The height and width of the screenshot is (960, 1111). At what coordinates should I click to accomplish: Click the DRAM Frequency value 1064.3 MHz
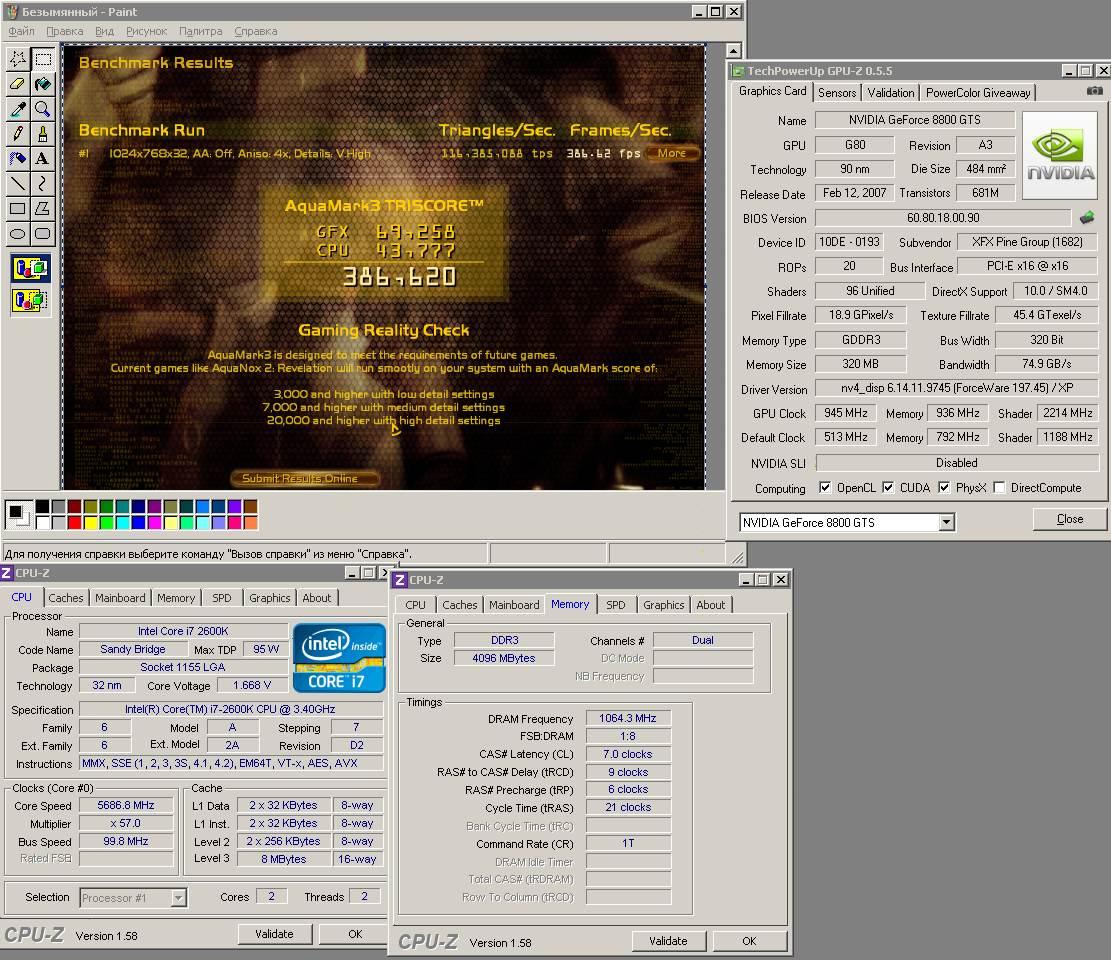(628, 718)
